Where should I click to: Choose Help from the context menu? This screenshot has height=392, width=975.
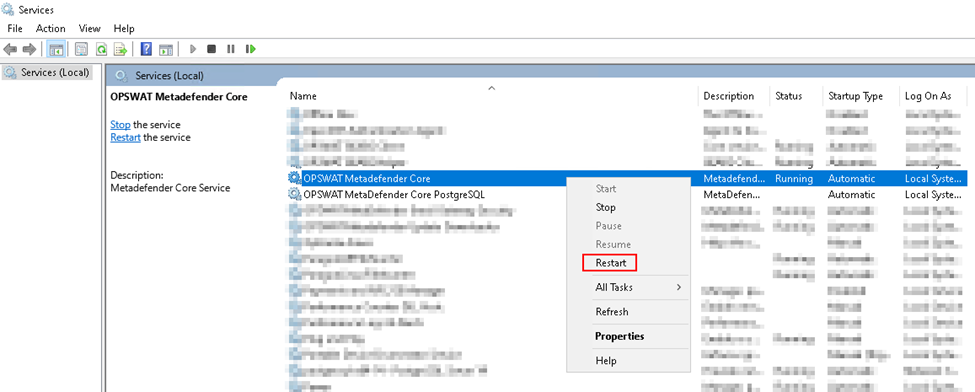click(x=606, y=361)
